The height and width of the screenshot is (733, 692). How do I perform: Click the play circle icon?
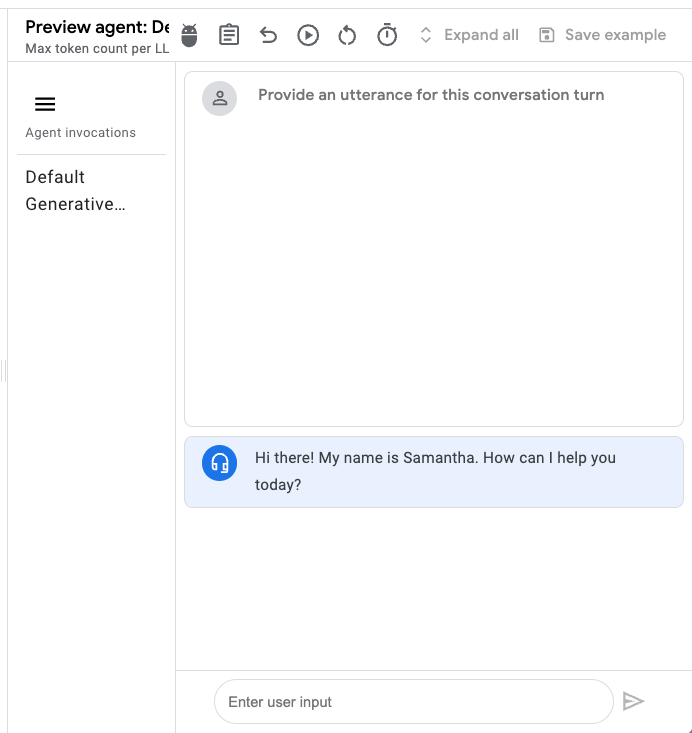tap(308, 35)
